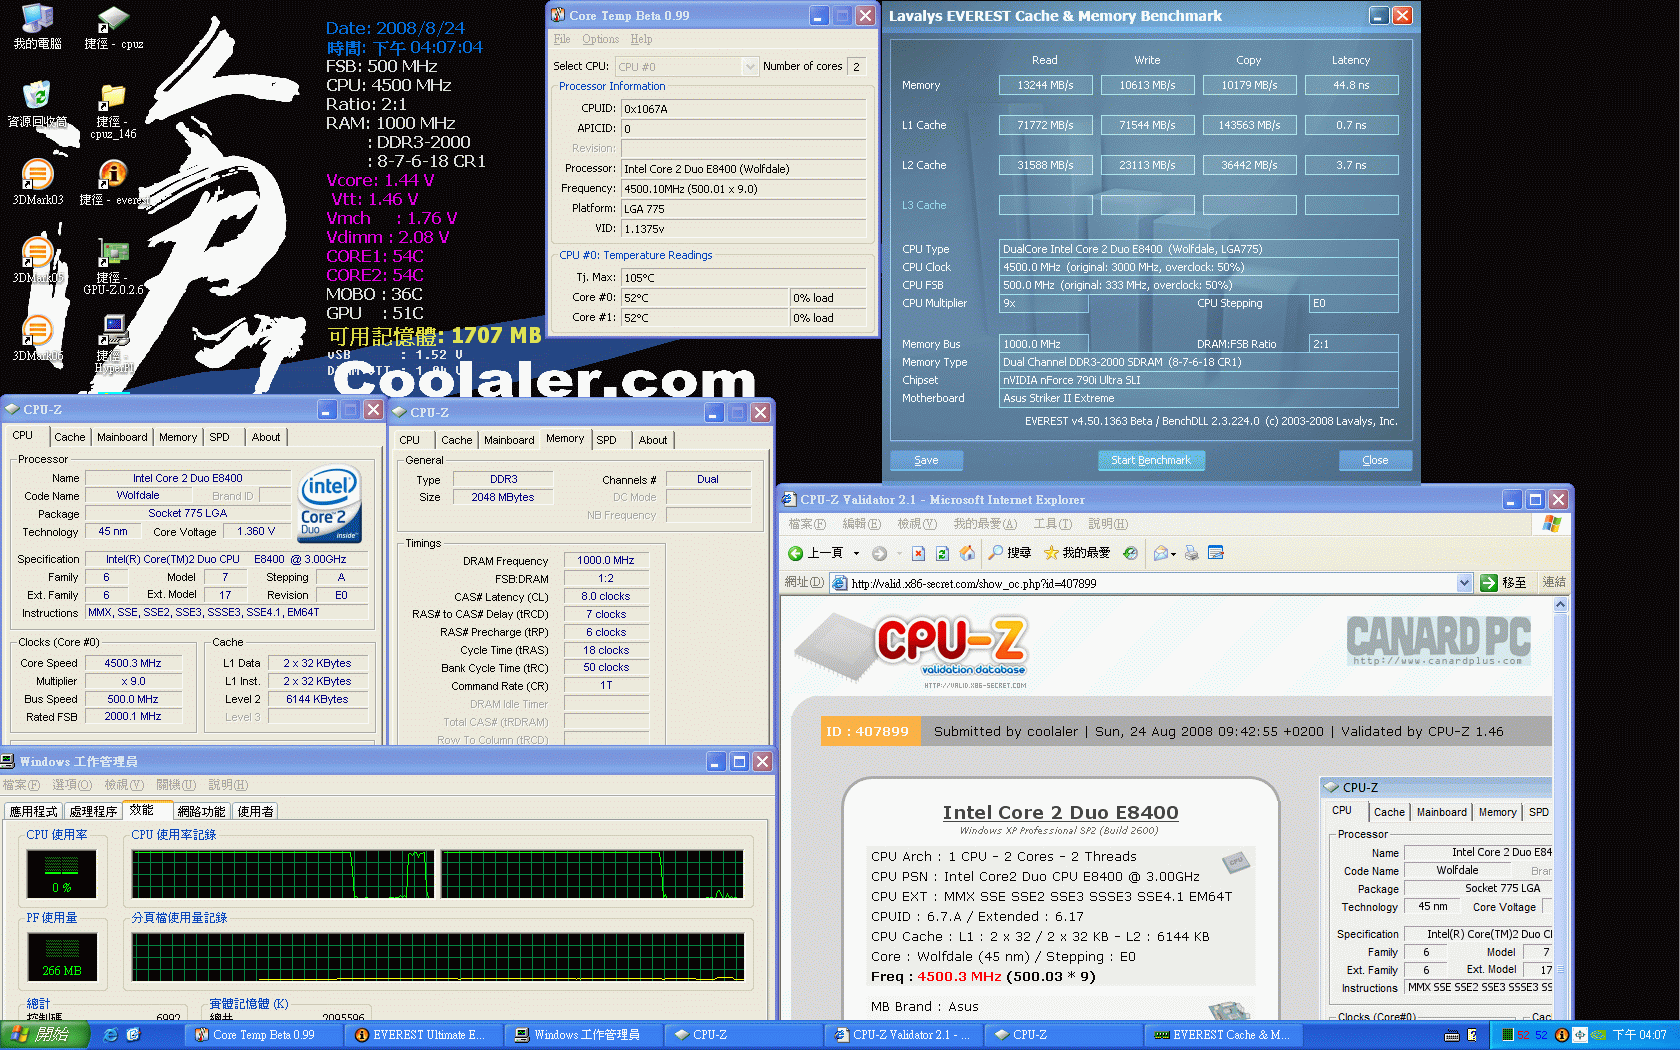The image size is (1680, 1050).
Task: Open 說明 menu in Task Manager
Action: click(x=227, y=785)
